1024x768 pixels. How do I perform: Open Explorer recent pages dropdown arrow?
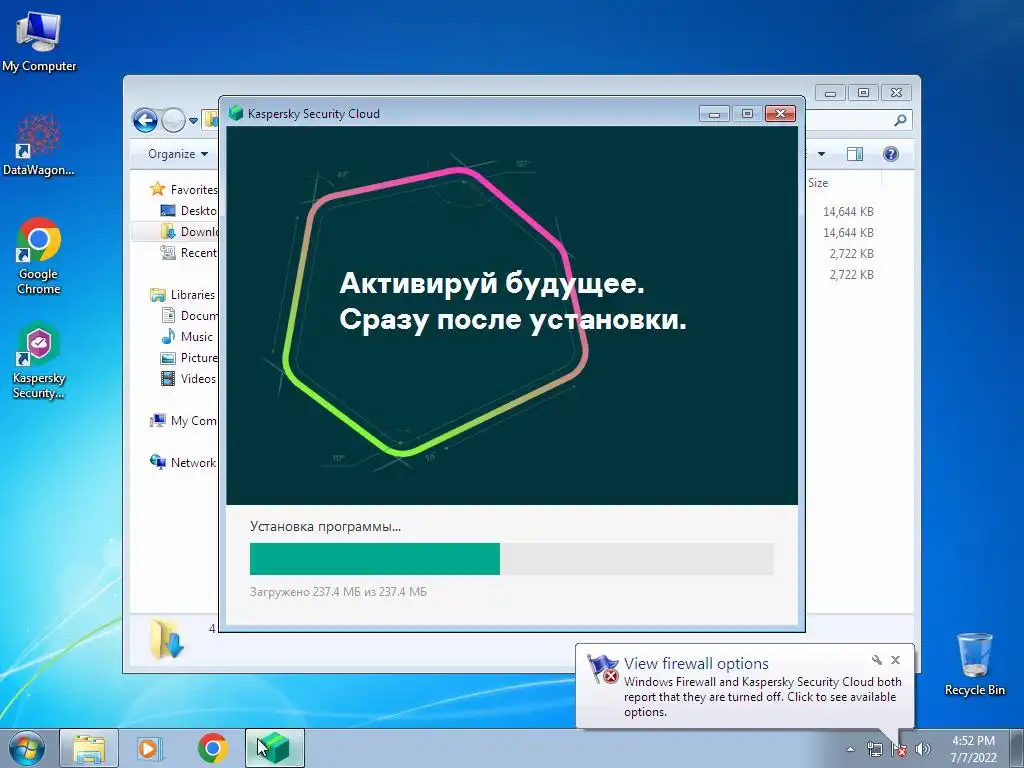(193, 121)
